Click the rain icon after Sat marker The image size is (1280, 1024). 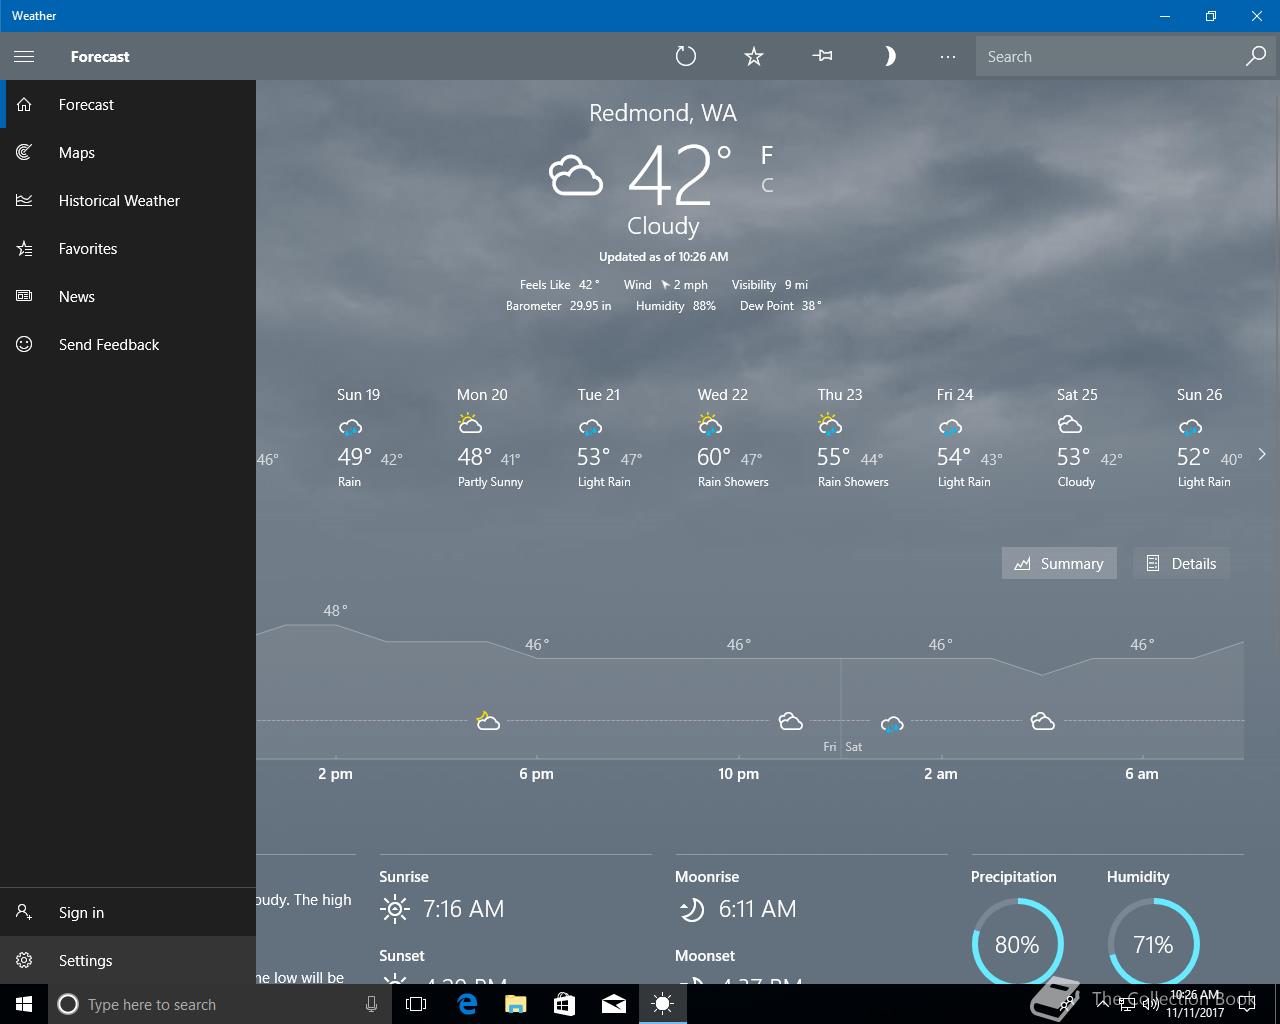click(892, 723)
